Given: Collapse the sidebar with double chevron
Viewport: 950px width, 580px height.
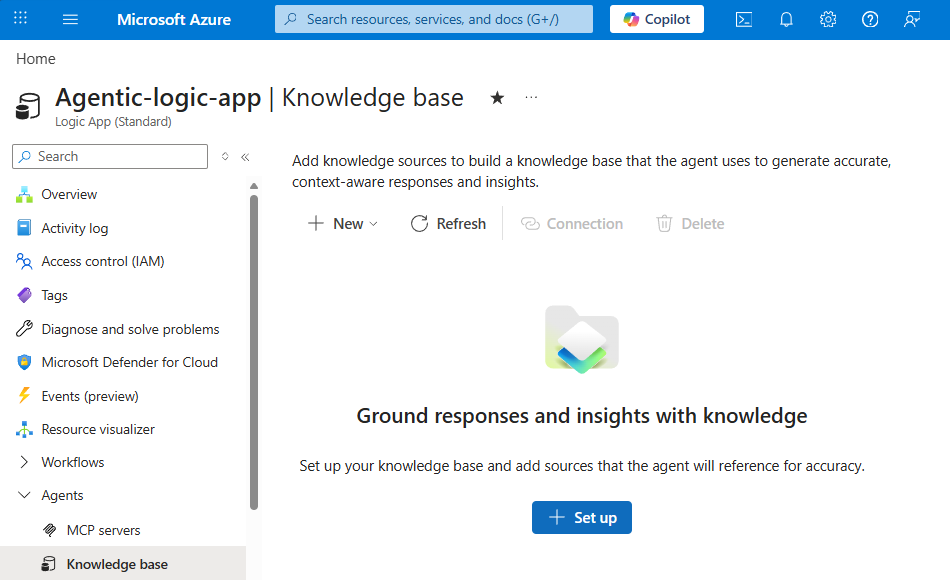Looking at the screenshot, I should pyautogui.click(x=245, y=157).
